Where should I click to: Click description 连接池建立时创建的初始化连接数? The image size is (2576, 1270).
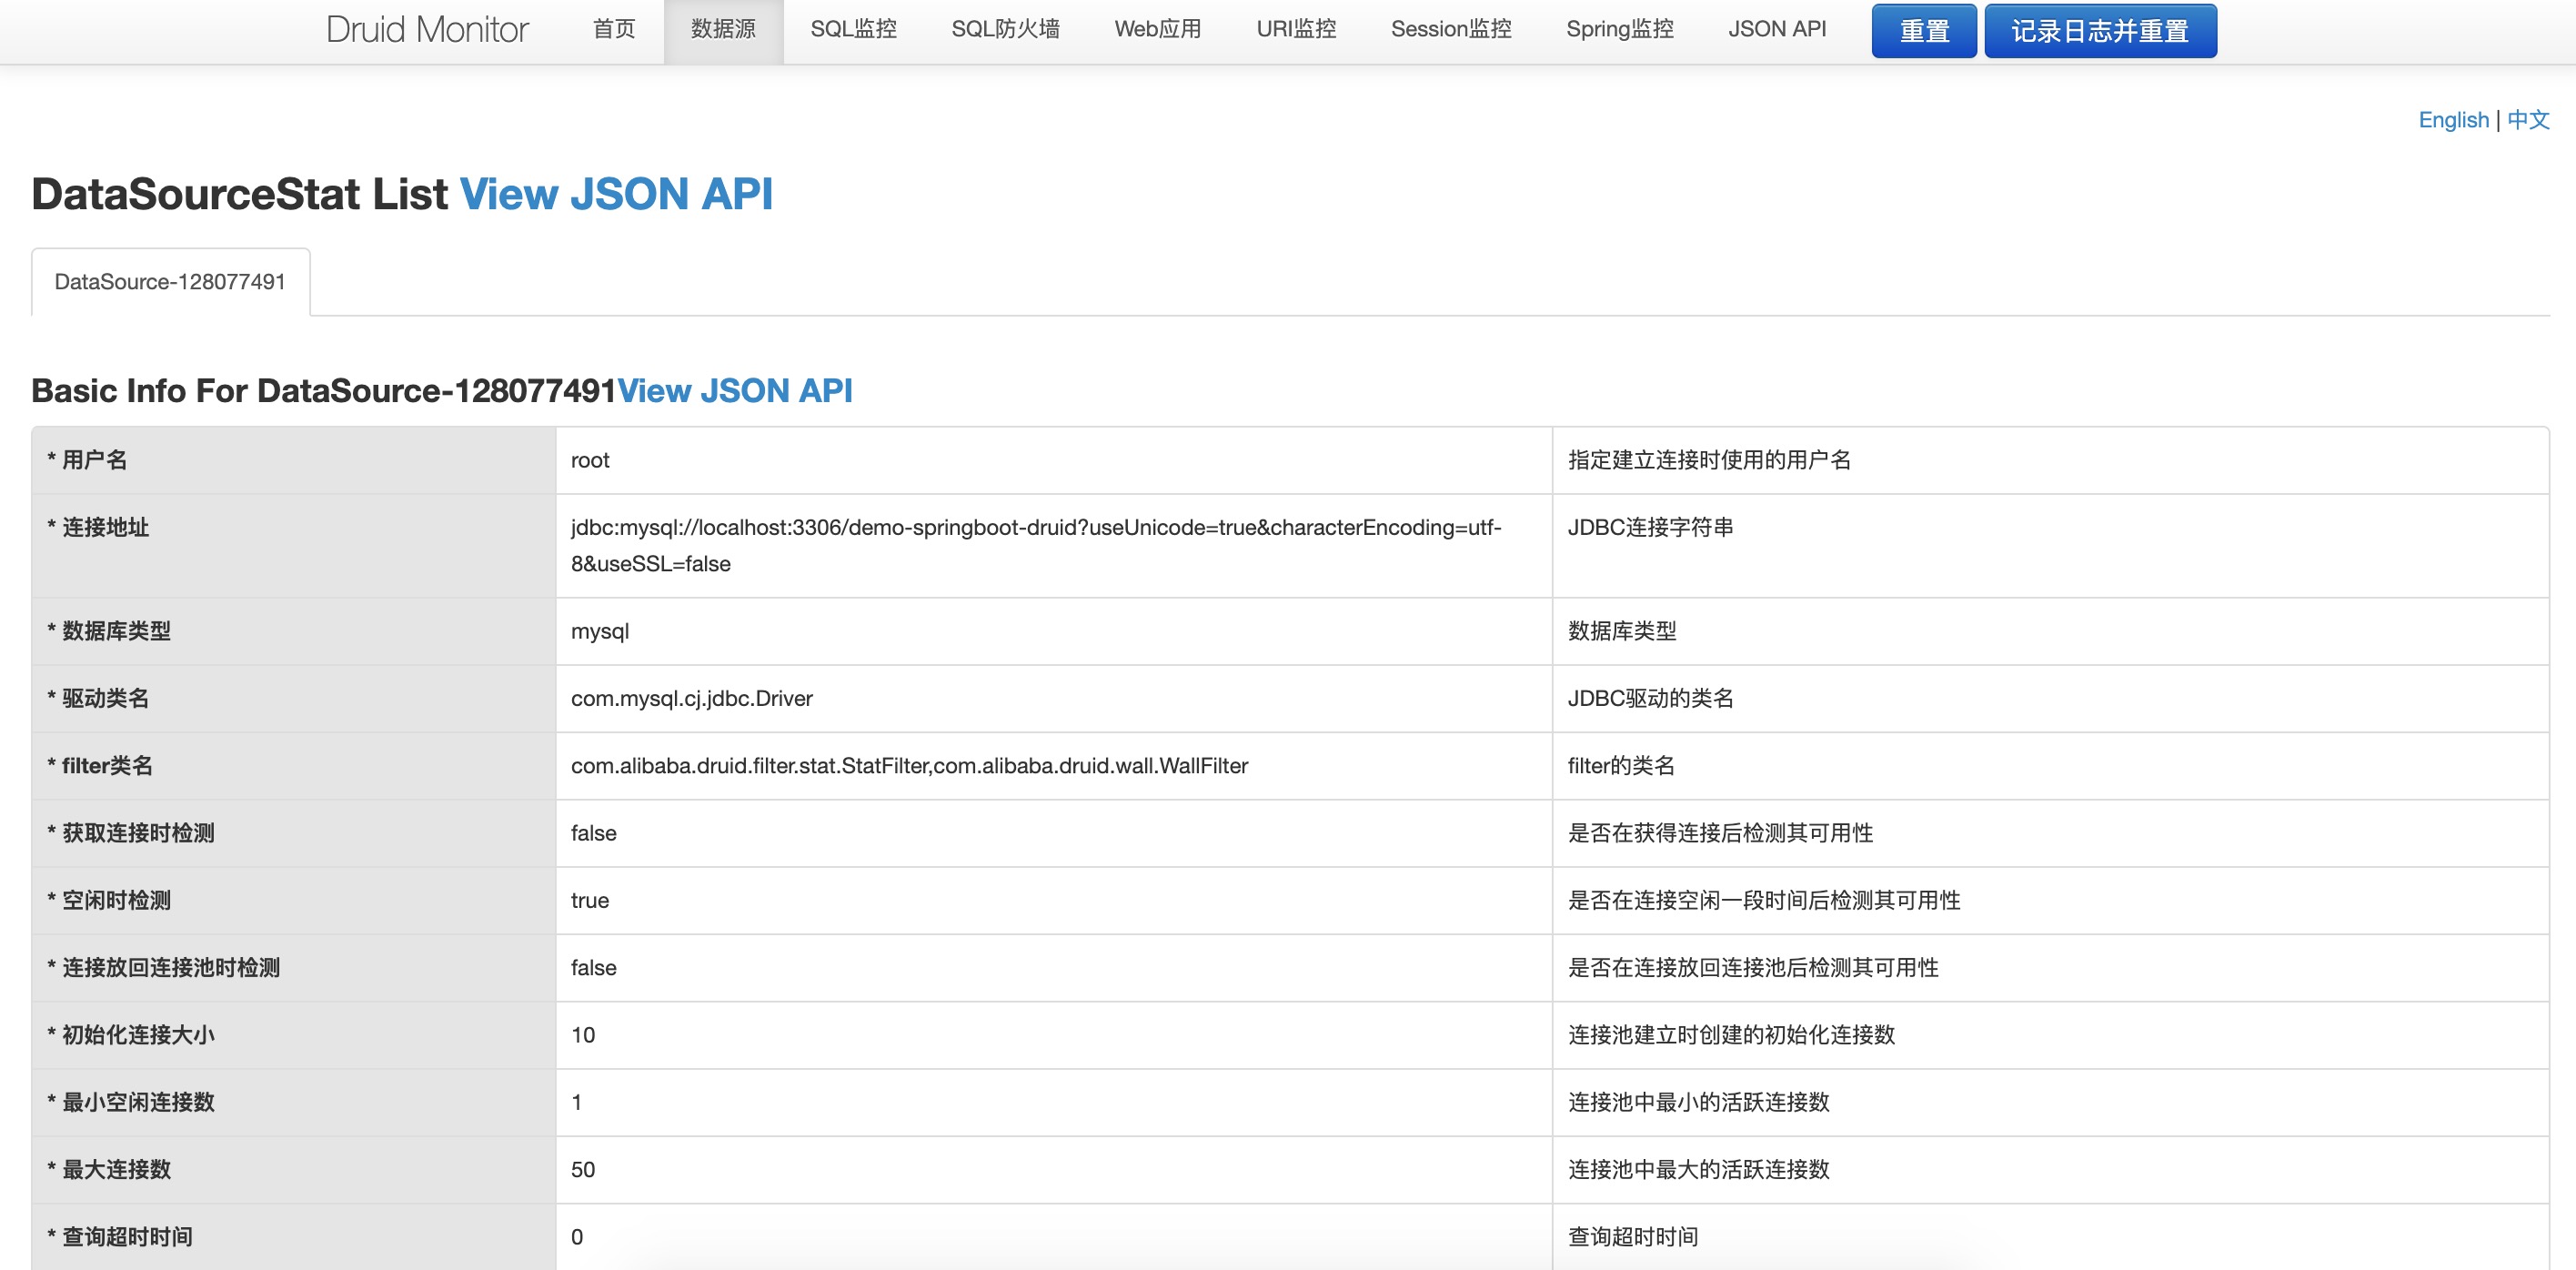[1731, 1035]
